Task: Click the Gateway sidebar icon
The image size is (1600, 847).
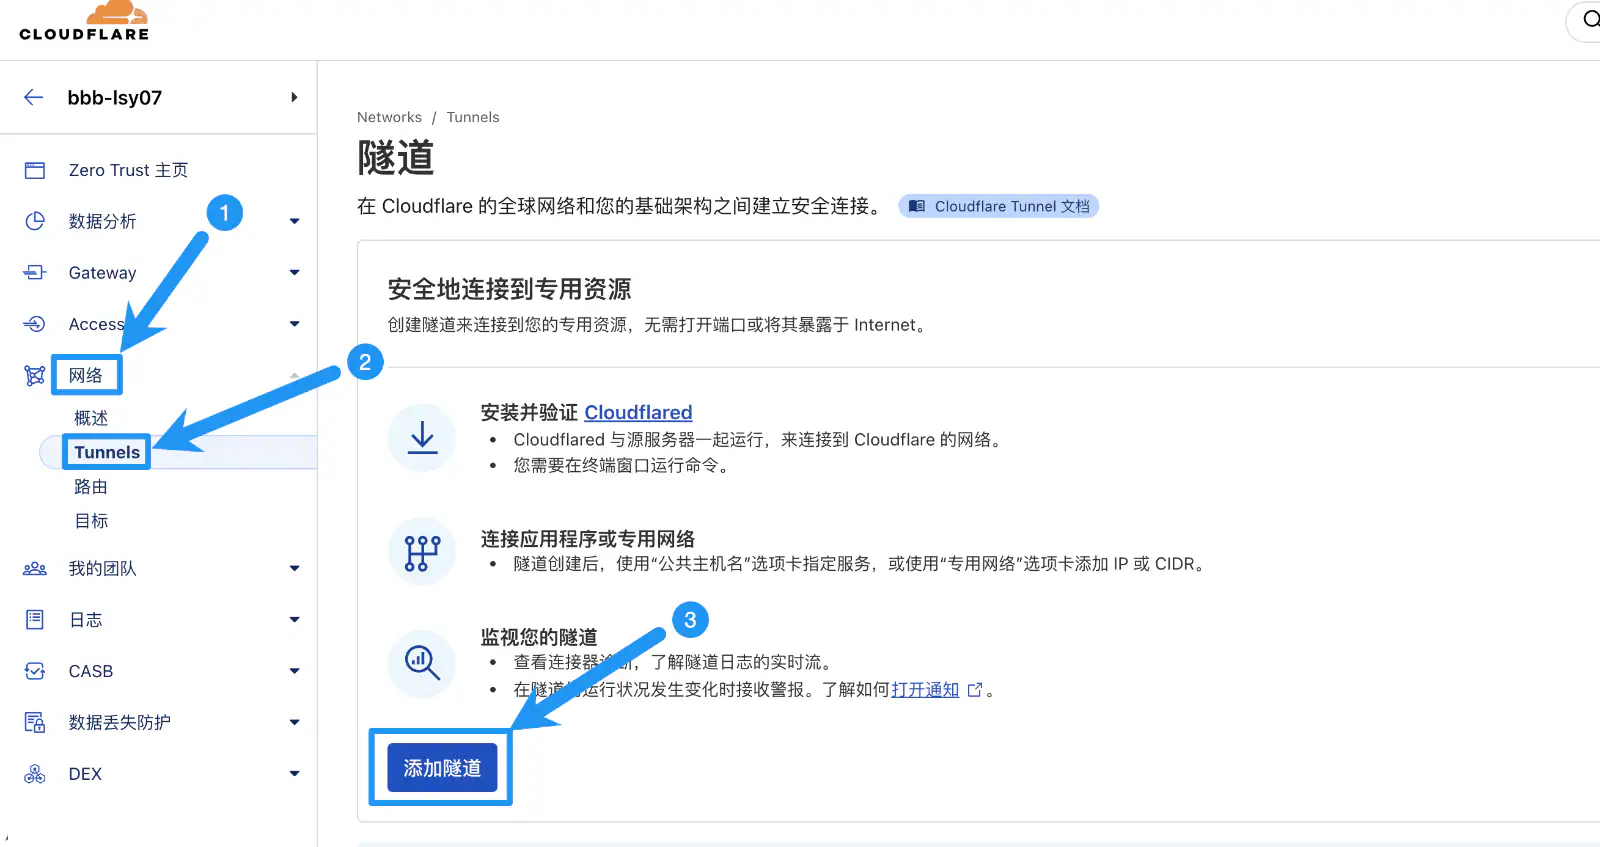Action: pos(35,272)
